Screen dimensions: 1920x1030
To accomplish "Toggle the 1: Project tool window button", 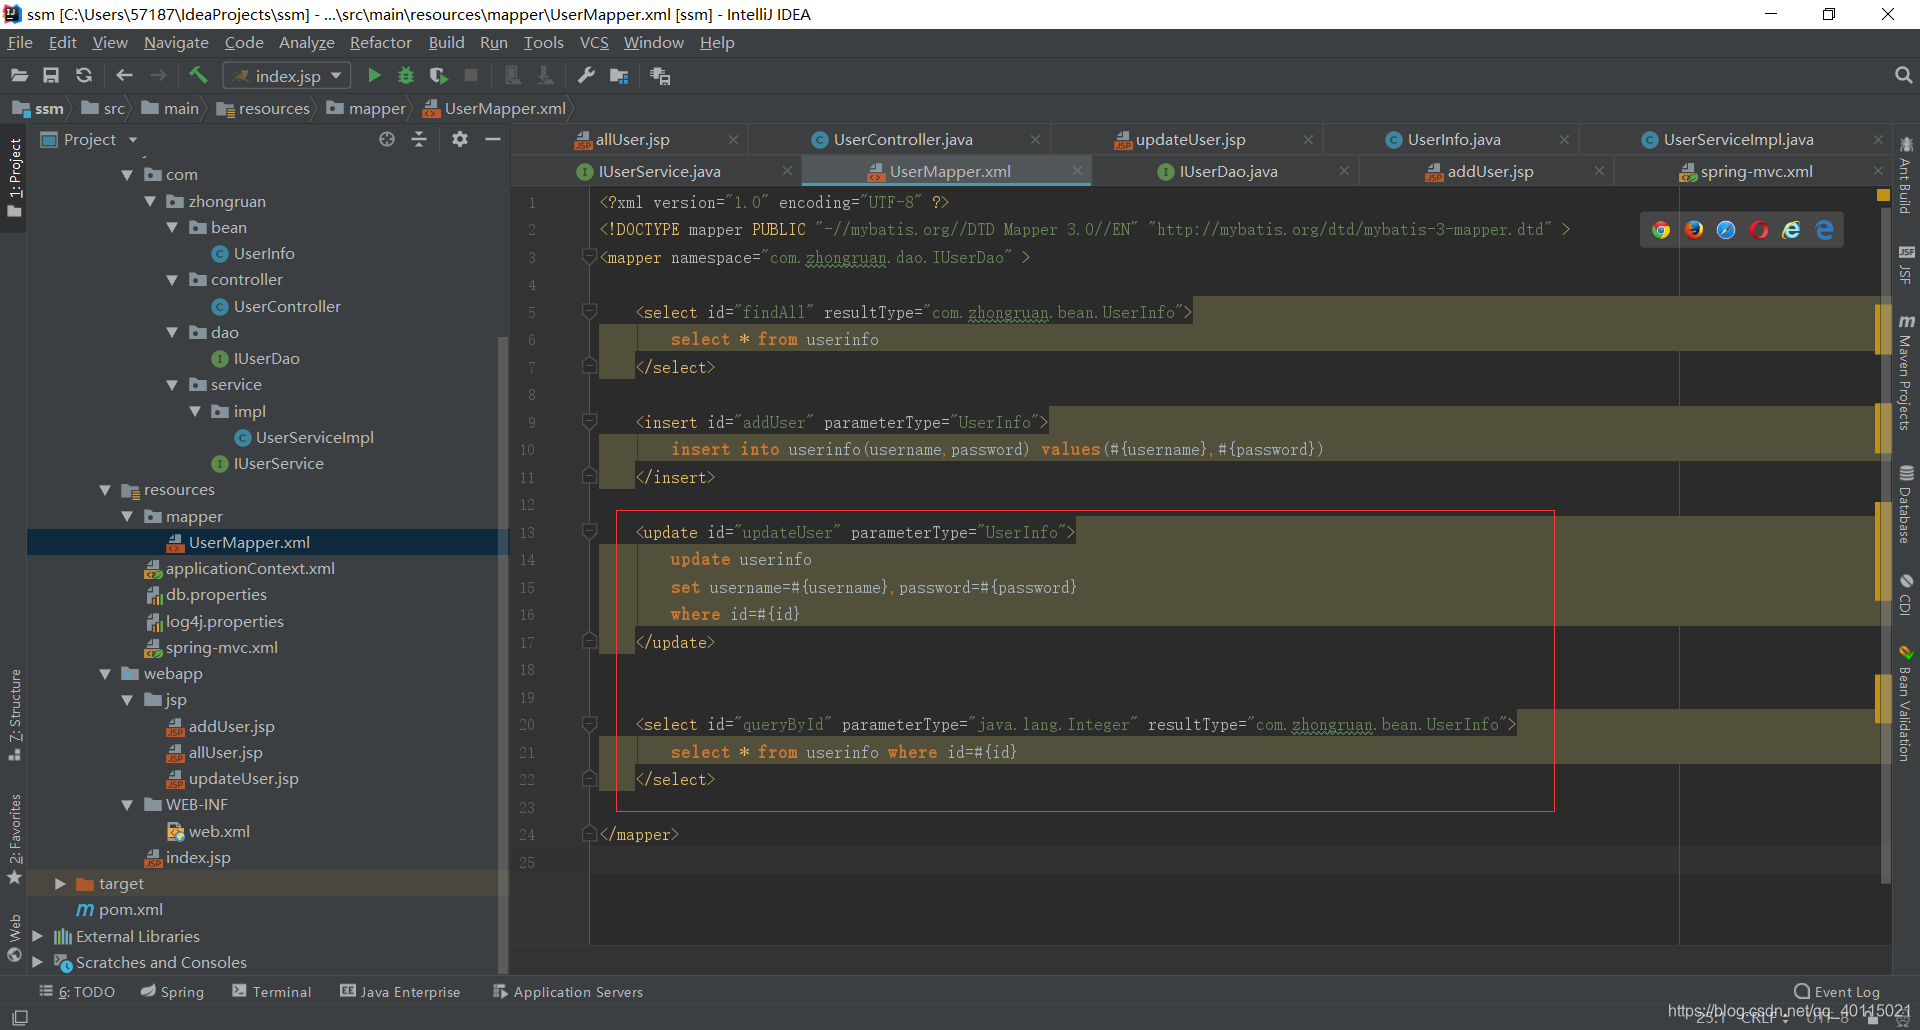I will click(x=14, y=178).
